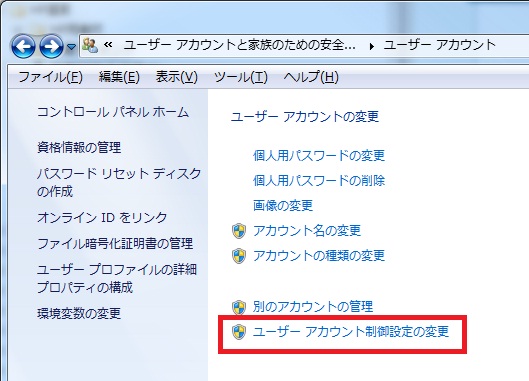Open the ファイル(F) menu
This screenshot has height=381, width=529.
[51, 77]
